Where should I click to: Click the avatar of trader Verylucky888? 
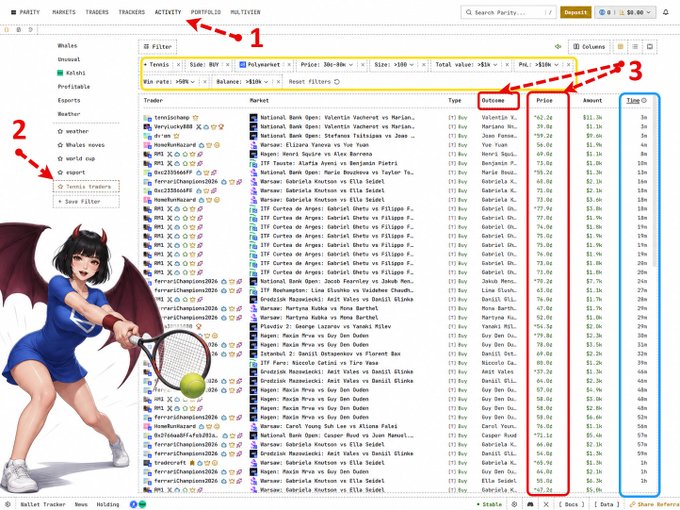click(147, 127)
